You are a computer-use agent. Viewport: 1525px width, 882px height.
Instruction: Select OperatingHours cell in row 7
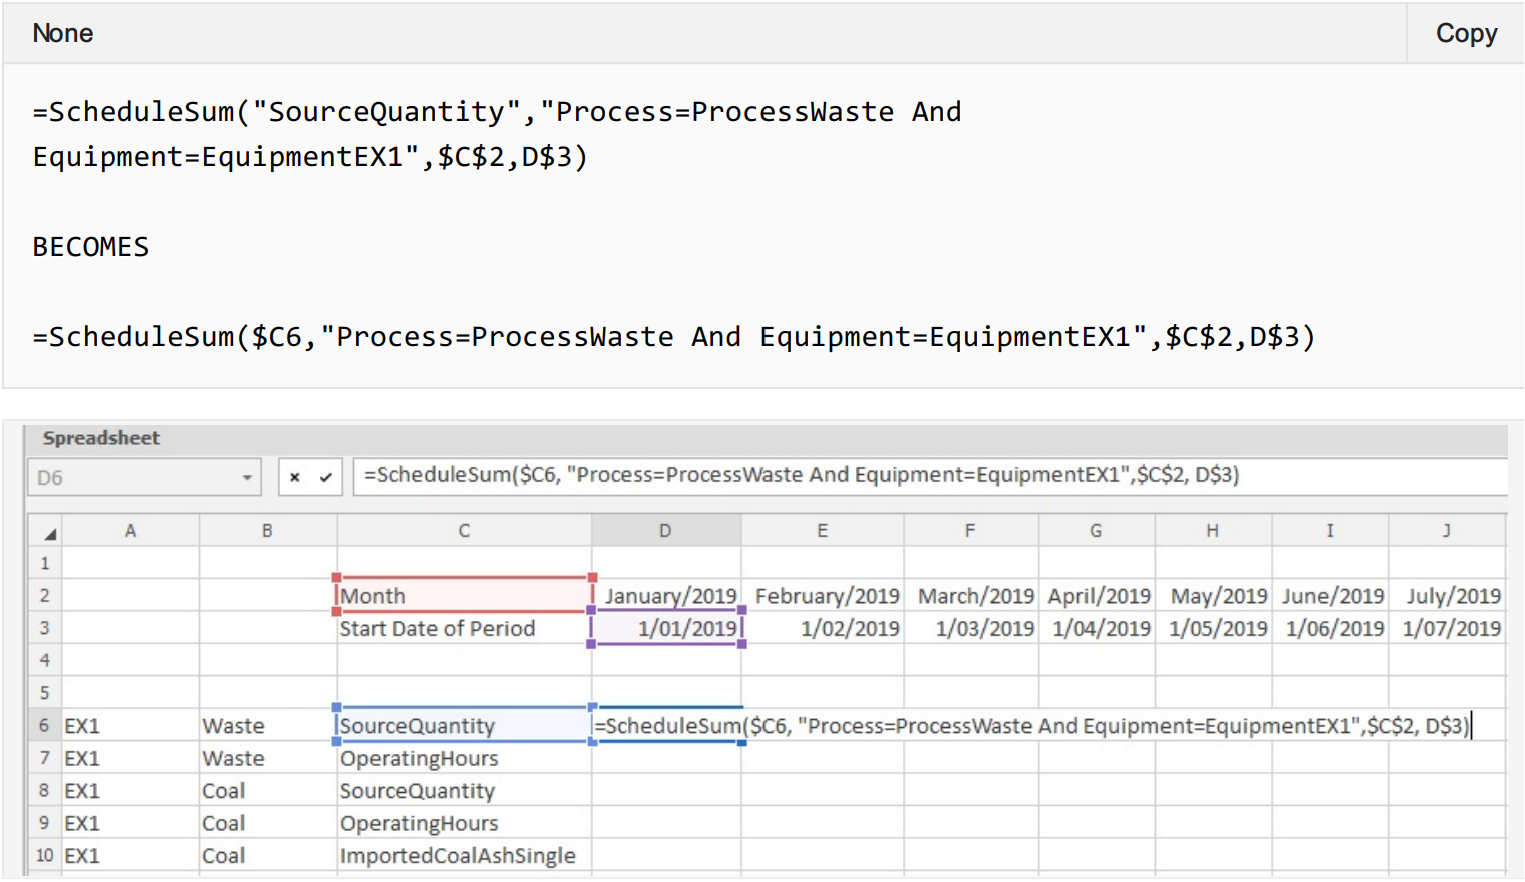(x=464, y=759)
